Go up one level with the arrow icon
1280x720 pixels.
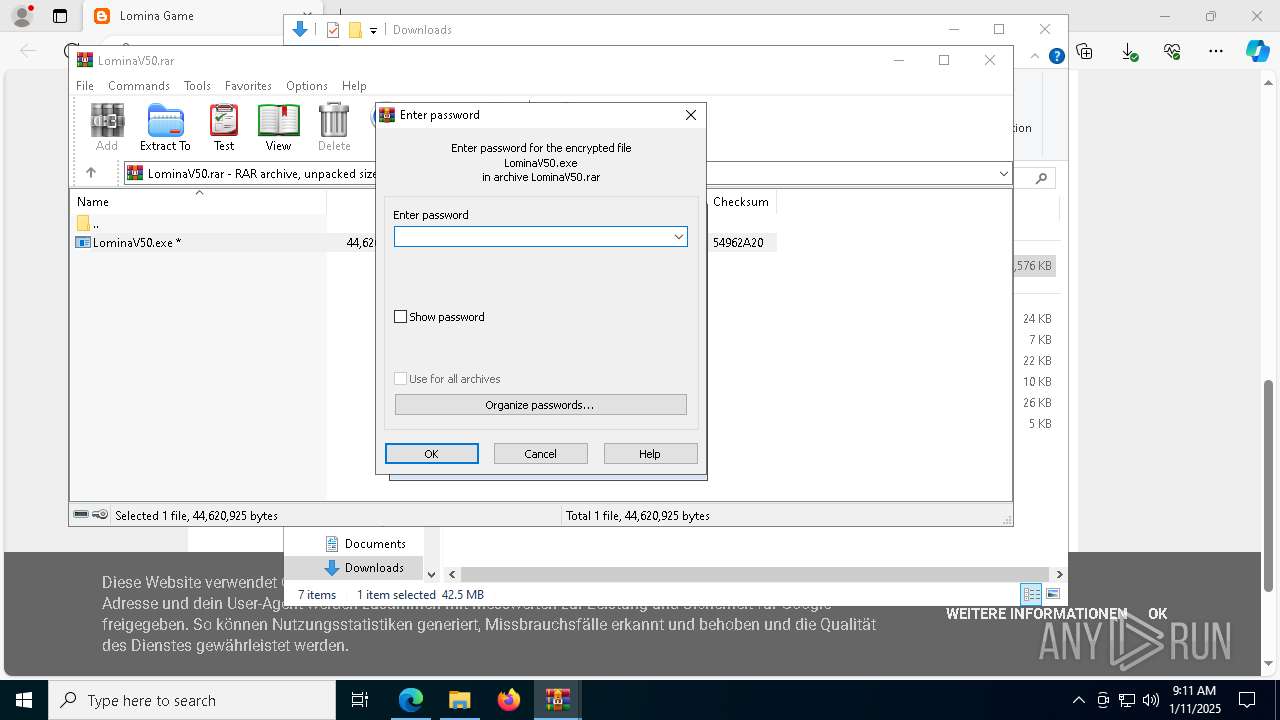(91, 173)
